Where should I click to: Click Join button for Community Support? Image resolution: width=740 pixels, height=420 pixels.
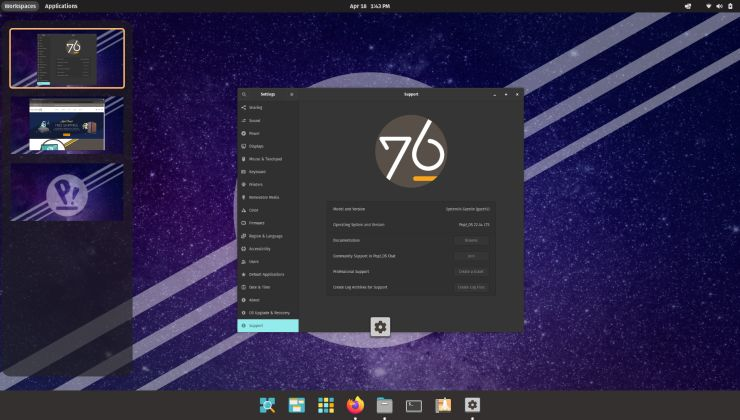(471, 256)
